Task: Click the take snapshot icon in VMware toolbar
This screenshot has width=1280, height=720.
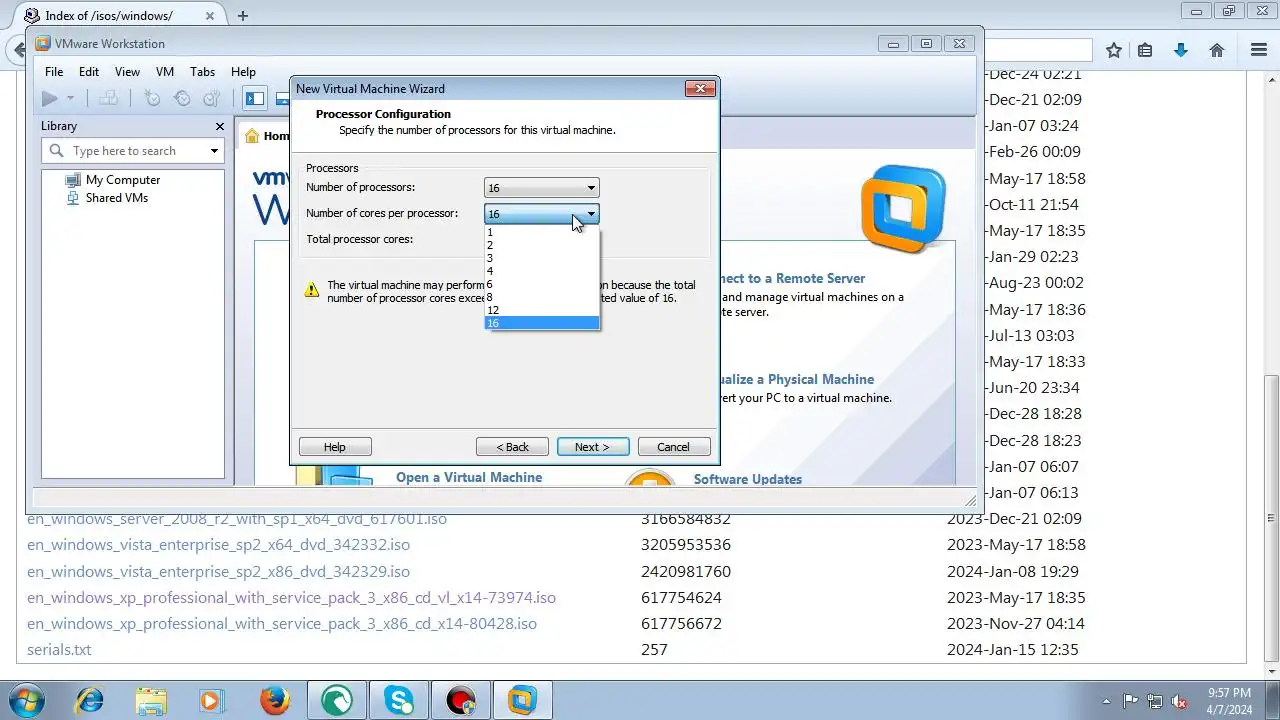Action: tap(152, 98)
